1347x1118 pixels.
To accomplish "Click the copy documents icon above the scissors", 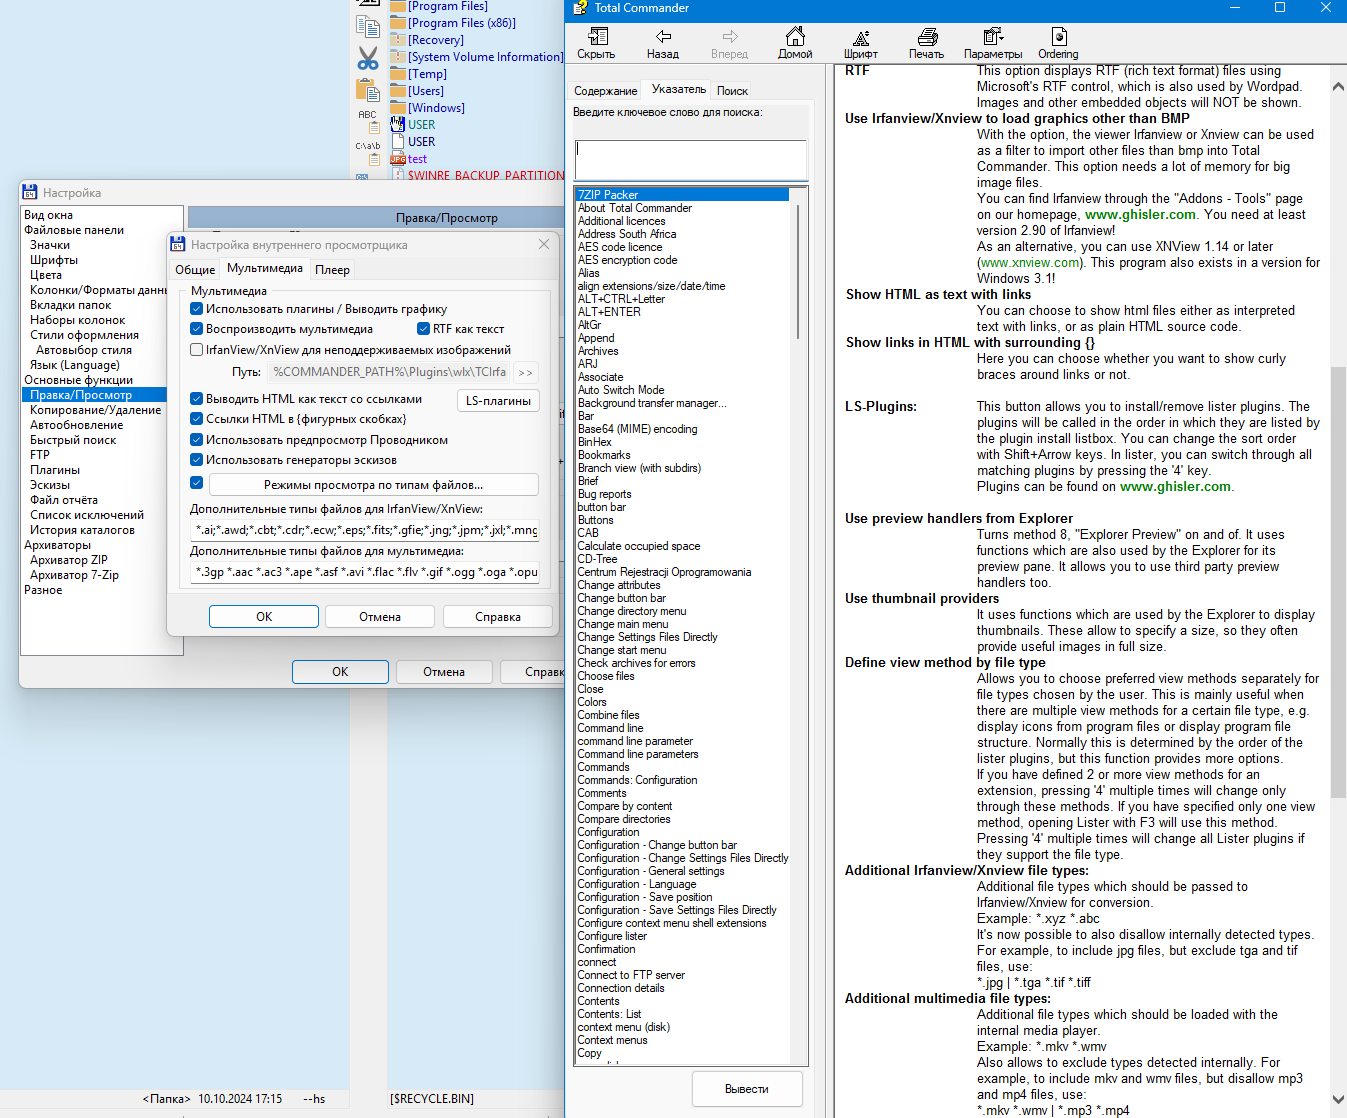I will pyautogui.click(x=368, y=26).
